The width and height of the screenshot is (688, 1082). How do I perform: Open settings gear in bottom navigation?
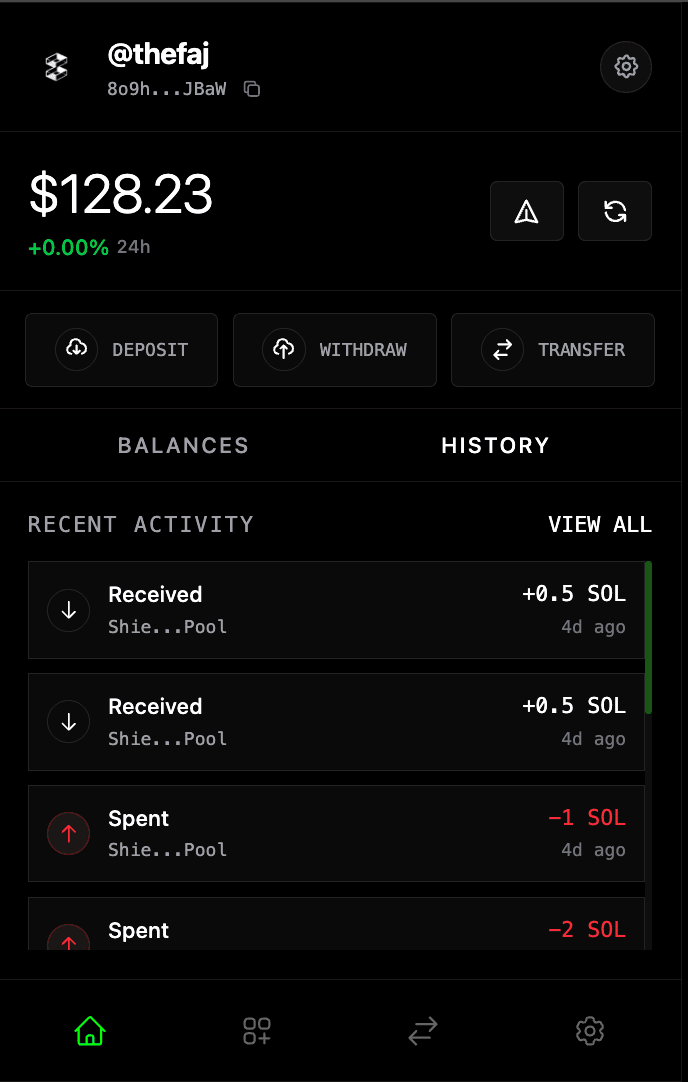tap(589, 1030)
